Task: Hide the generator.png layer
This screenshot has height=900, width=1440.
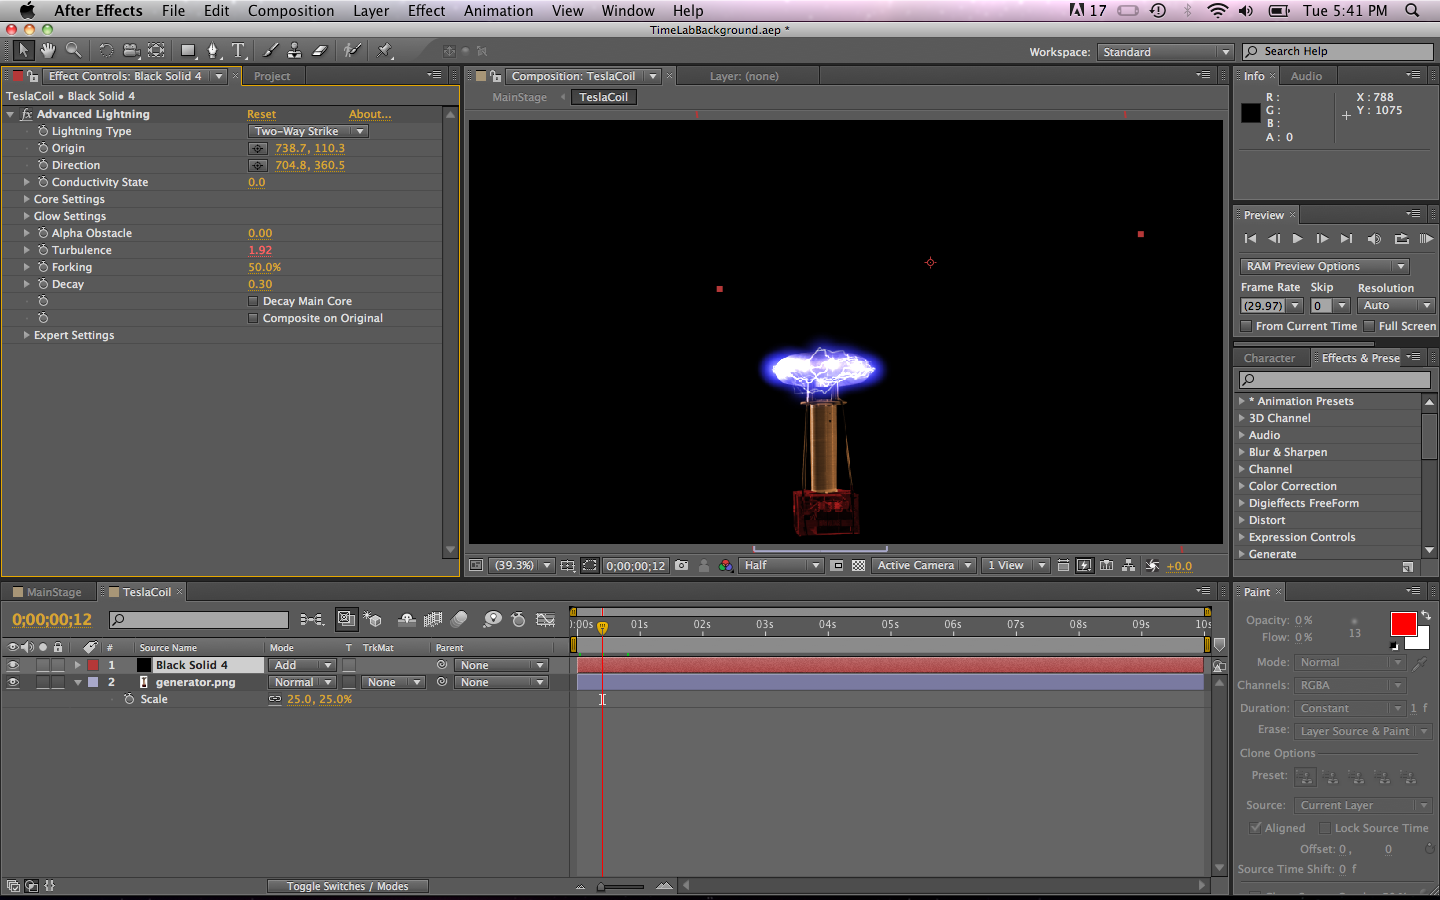Action: point(13,682)
